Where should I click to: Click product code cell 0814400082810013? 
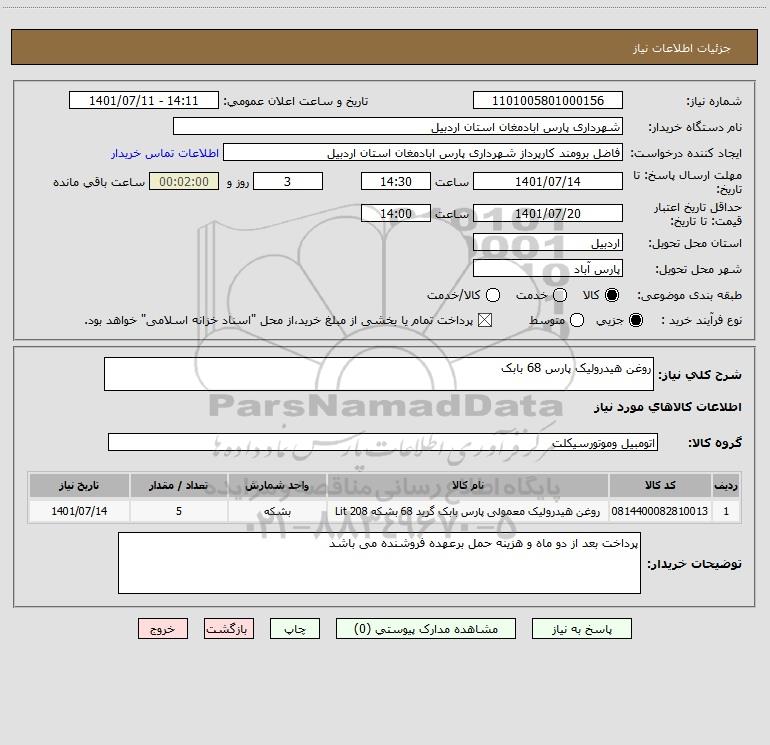(x=660, y=511)
